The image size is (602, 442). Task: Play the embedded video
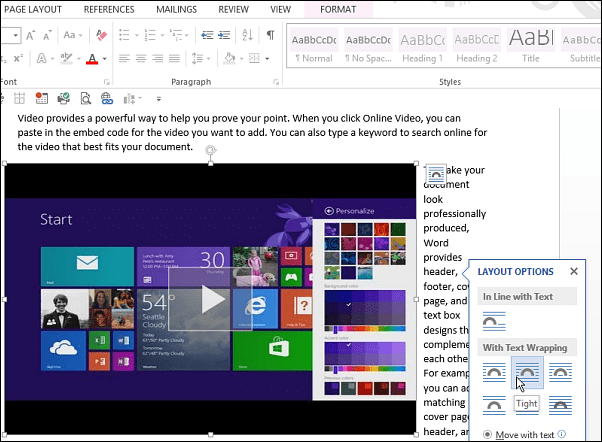click(x=210, y=299)
